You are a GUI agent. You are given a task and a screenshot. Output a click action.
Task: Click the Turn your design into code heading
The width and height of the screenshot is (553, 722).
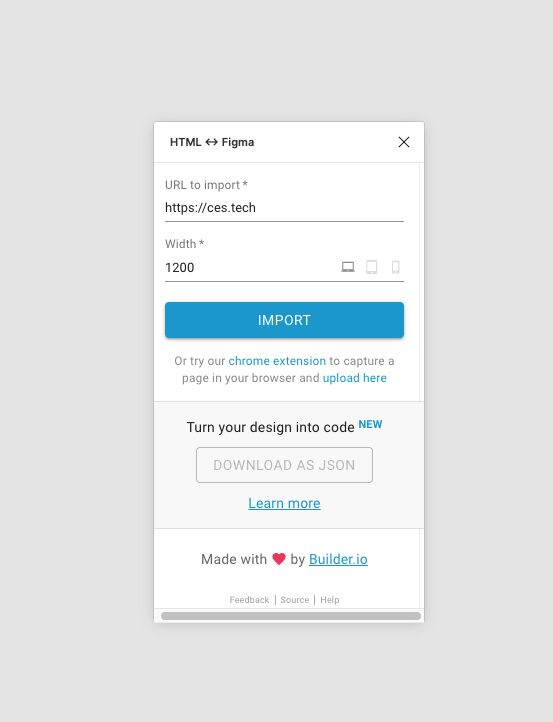click(270, 427)
